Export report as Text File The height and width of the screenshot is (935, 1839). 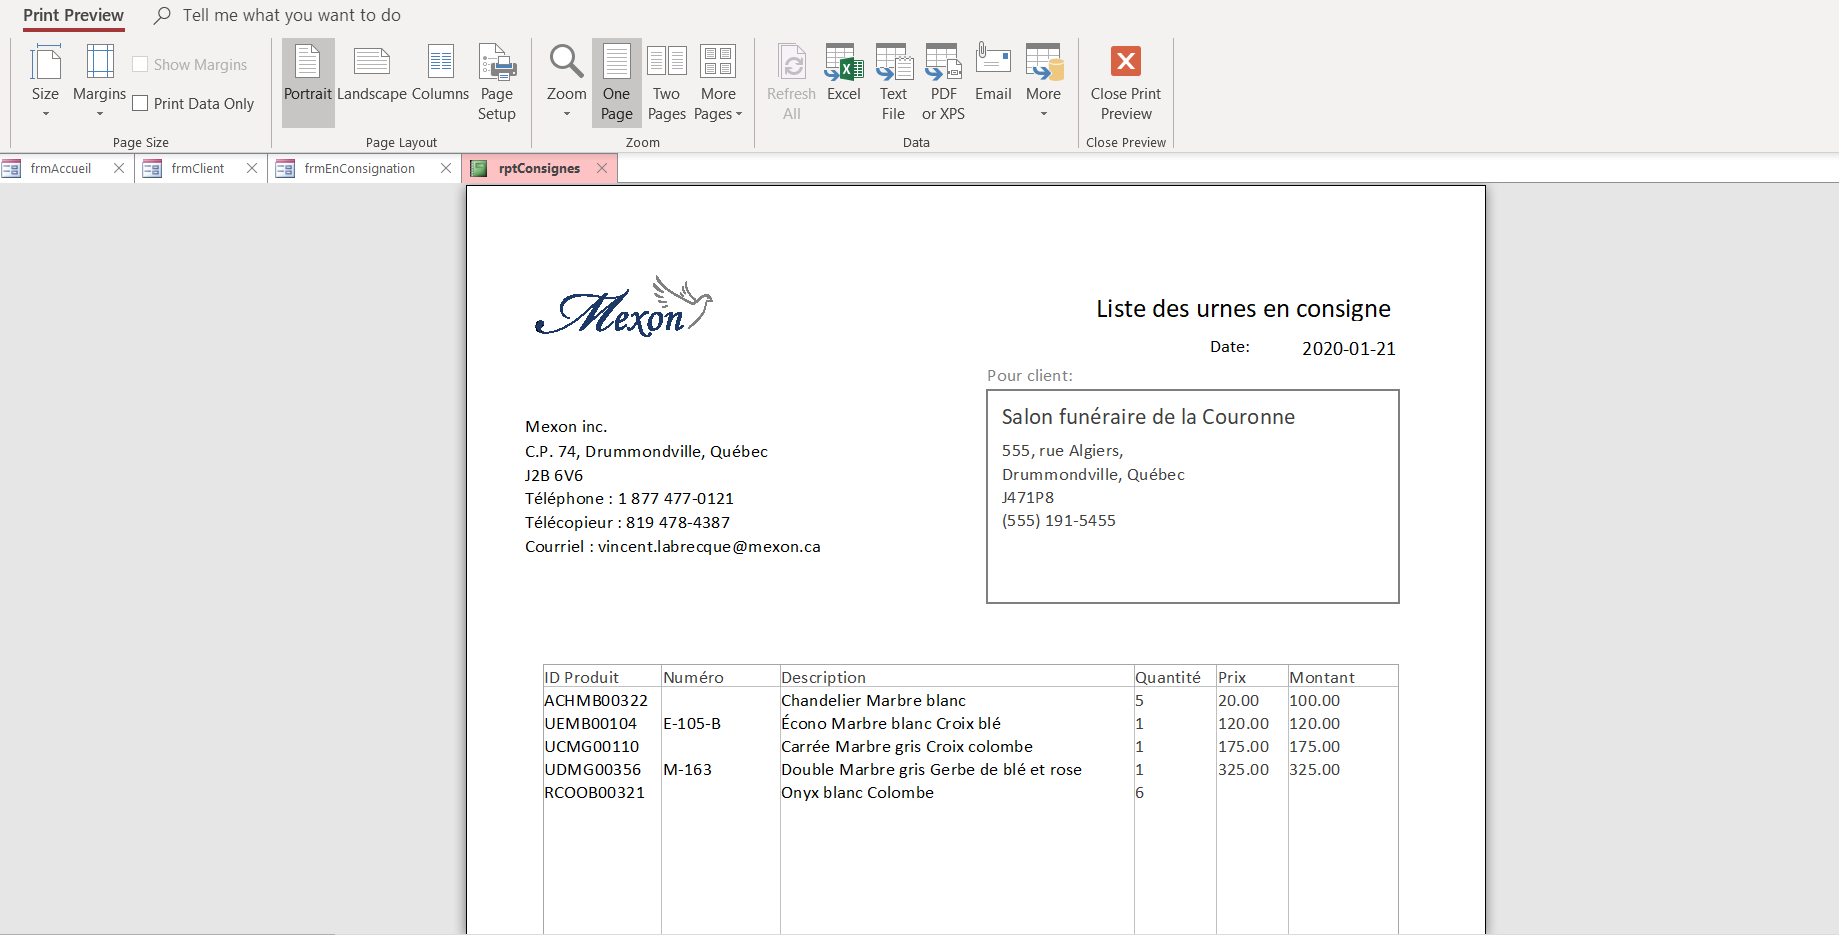[x=893, y=82]
